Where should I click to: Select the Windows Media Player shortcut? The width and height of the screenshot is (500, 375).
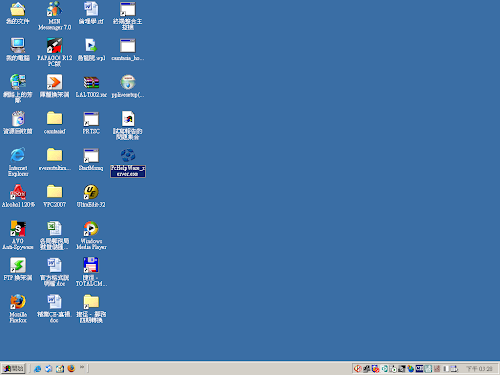click(91, 229)
